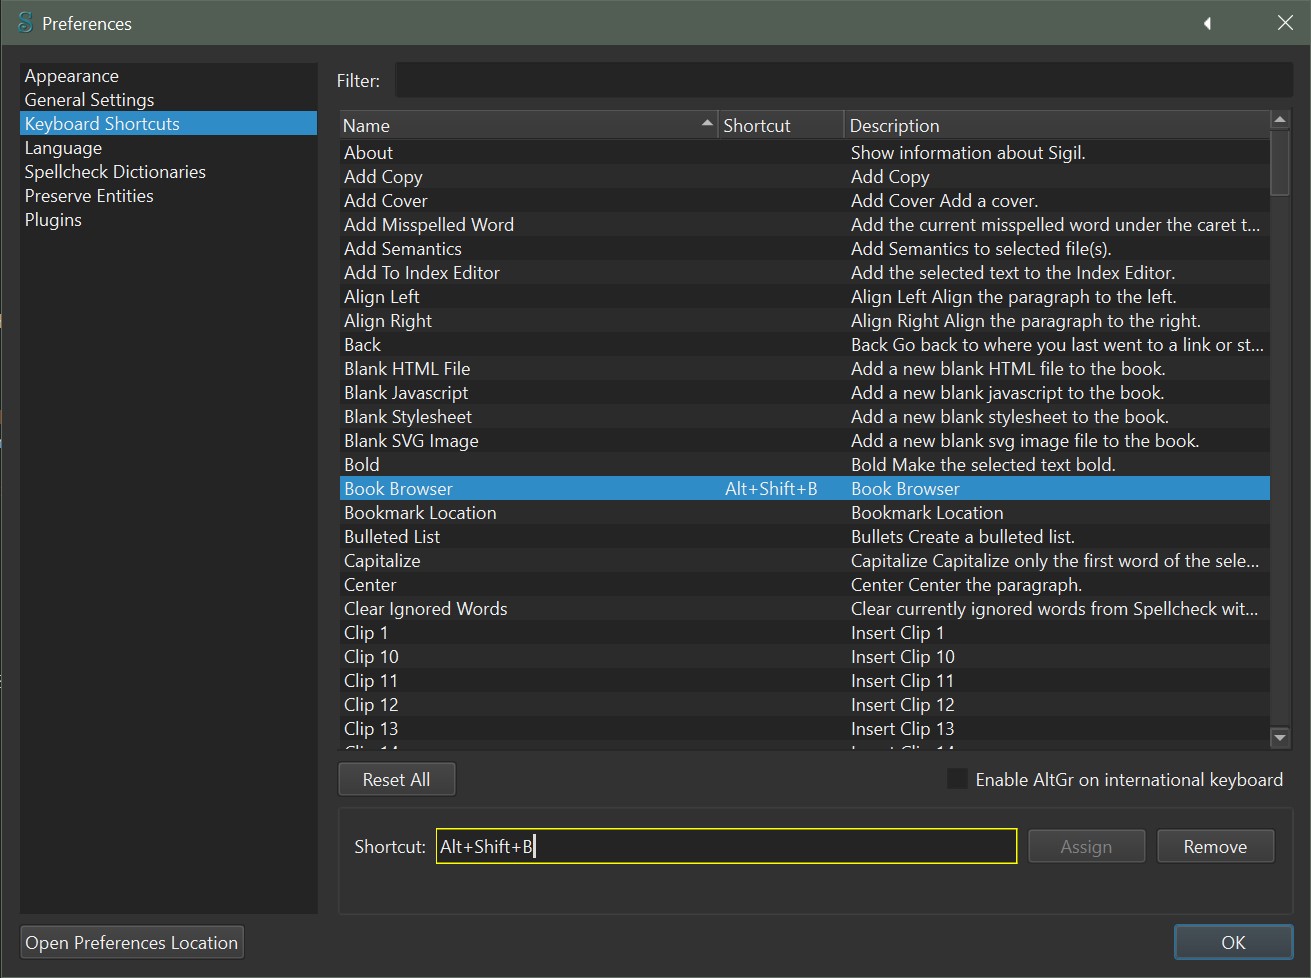The image size is (1311, 978).
Task: Click the help arrow icon in title bar
Action: click(1207, 23)
